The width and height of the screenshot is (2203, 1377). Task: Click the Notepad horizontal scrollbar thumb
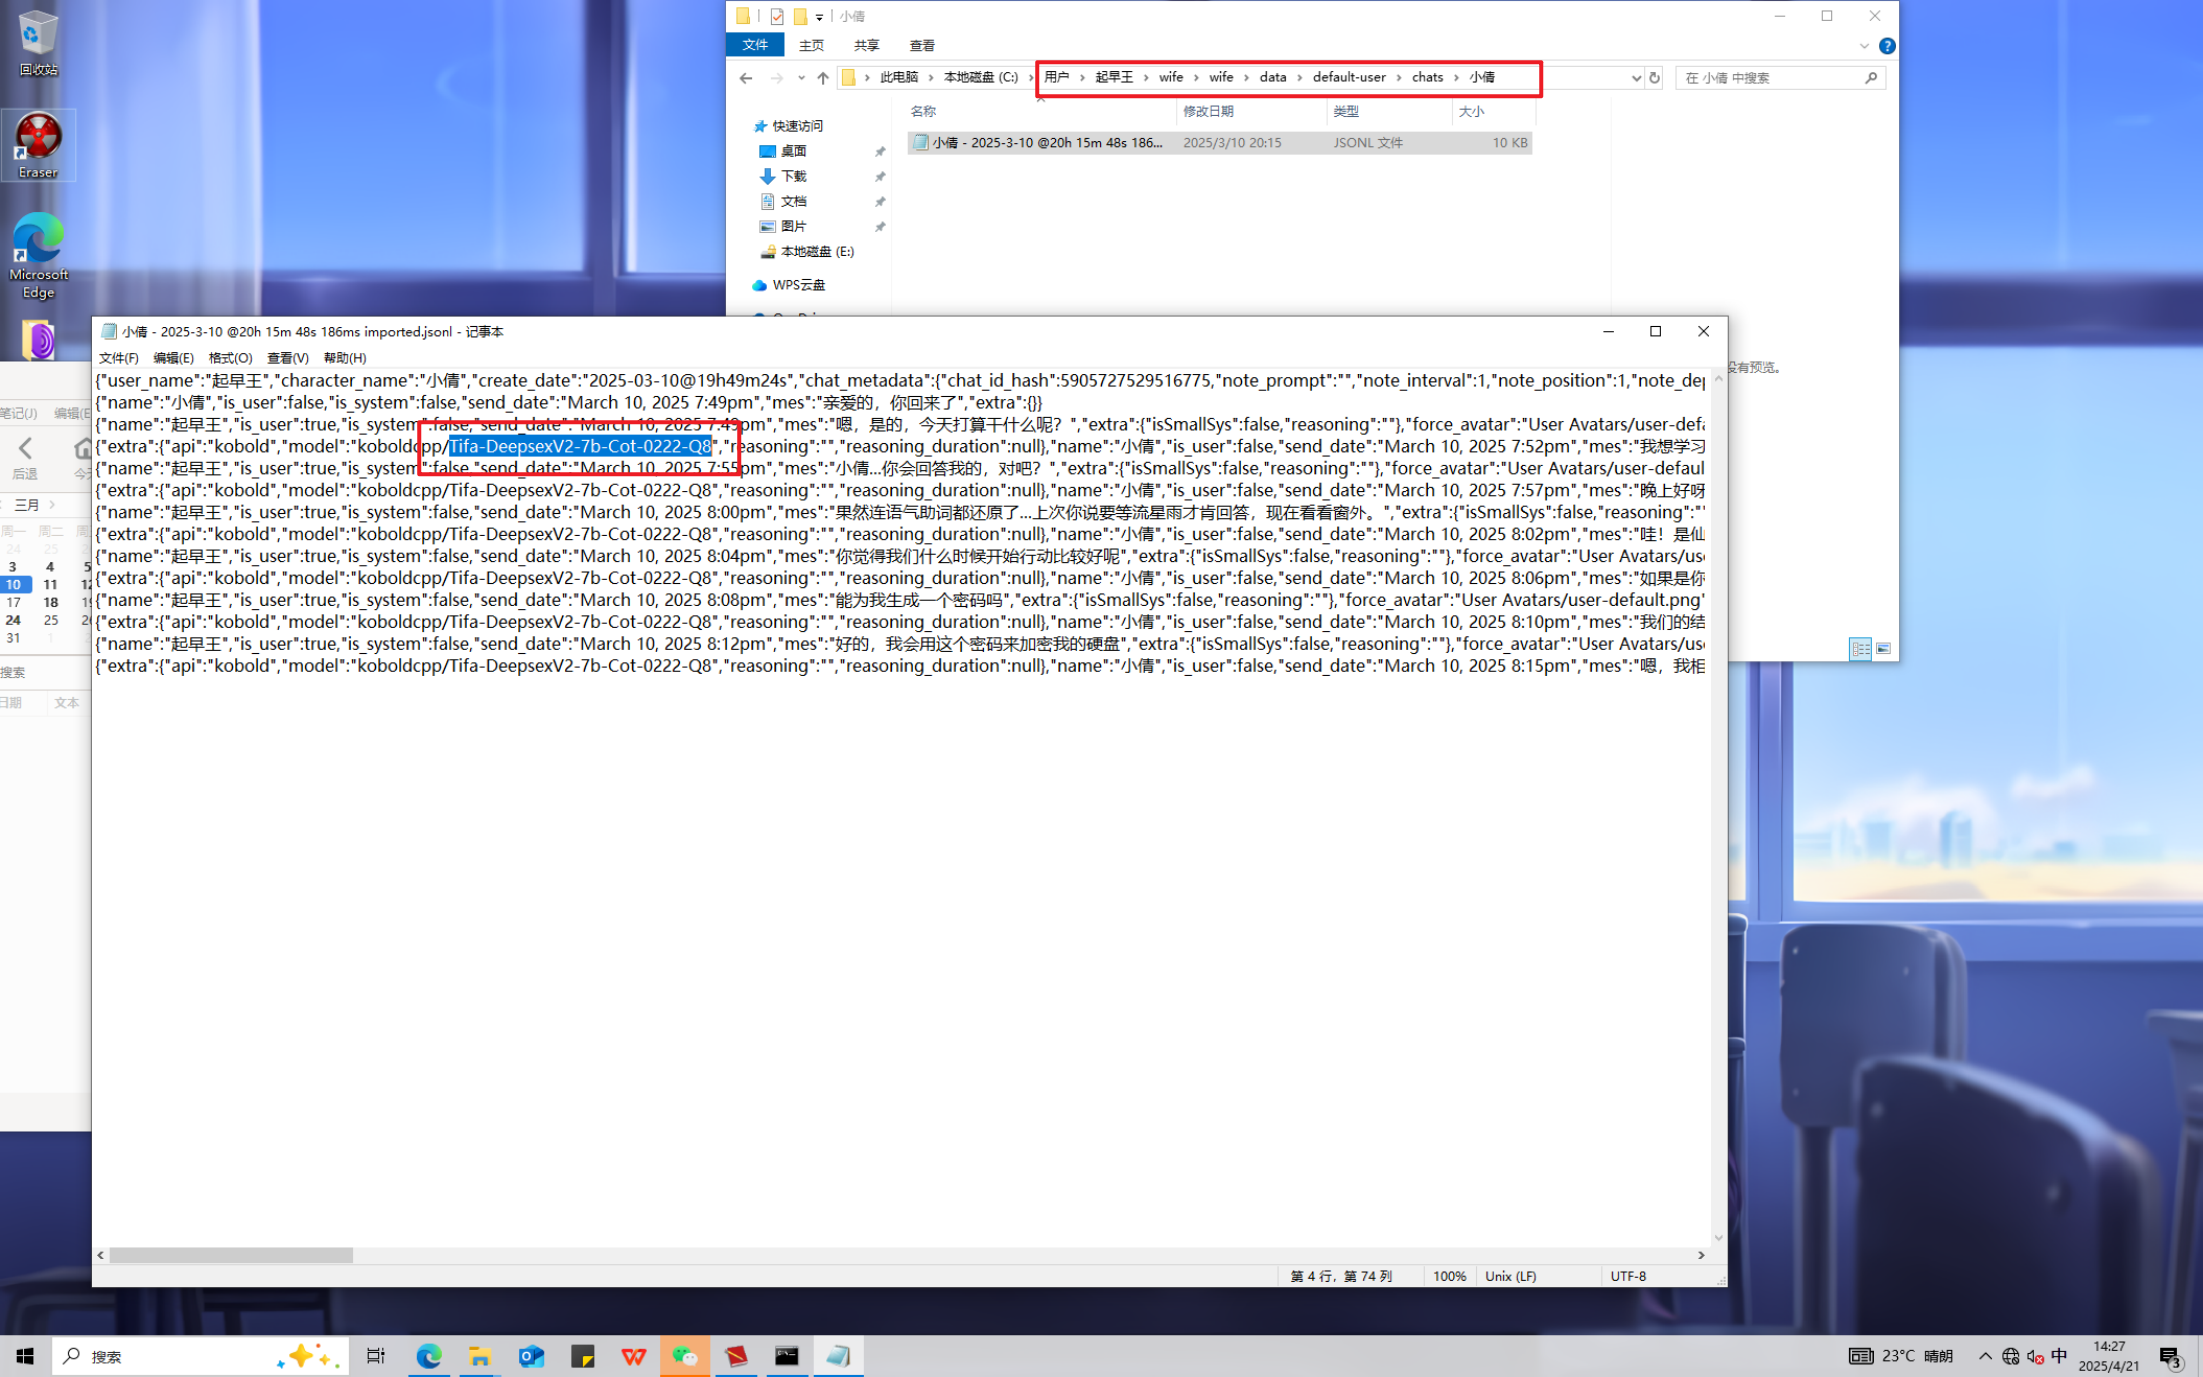tap(231, 1255)
